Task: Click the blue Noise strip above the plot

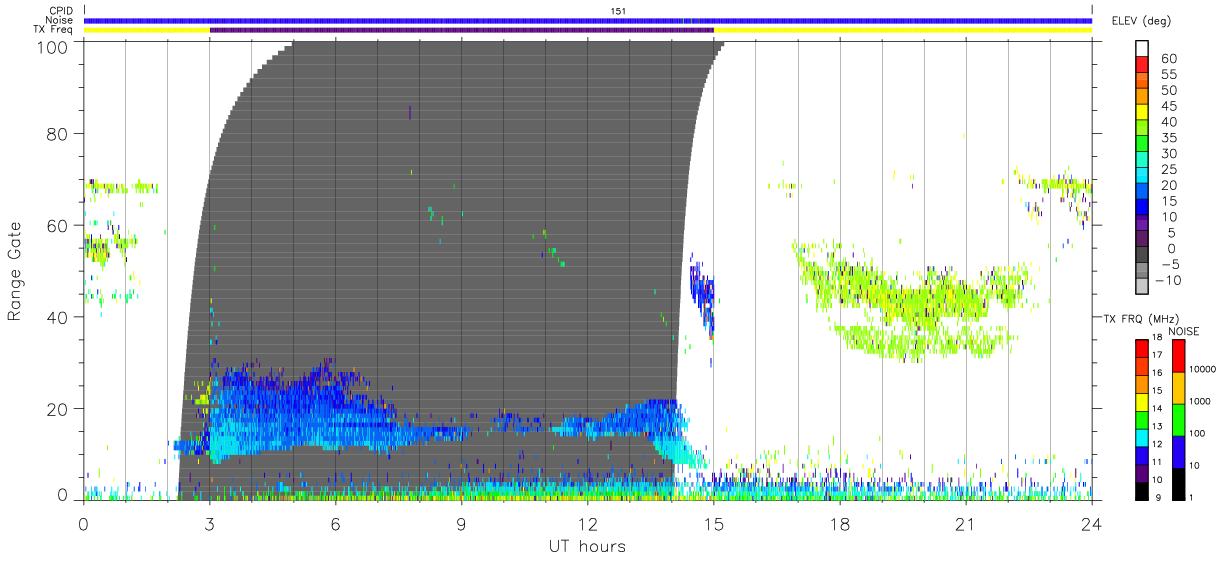Action: click(588, 20)
